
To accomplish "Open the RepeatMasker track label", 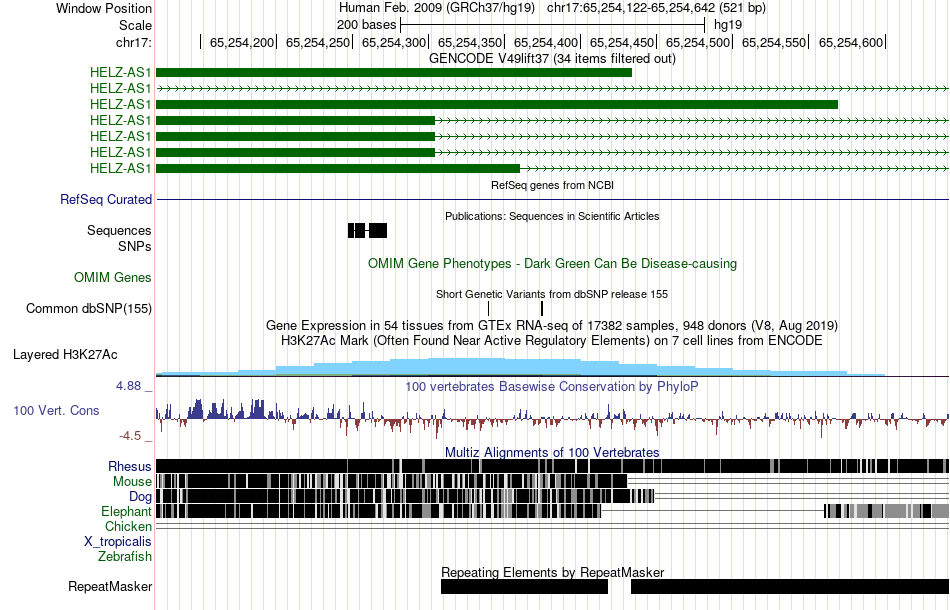I will 110,586.
